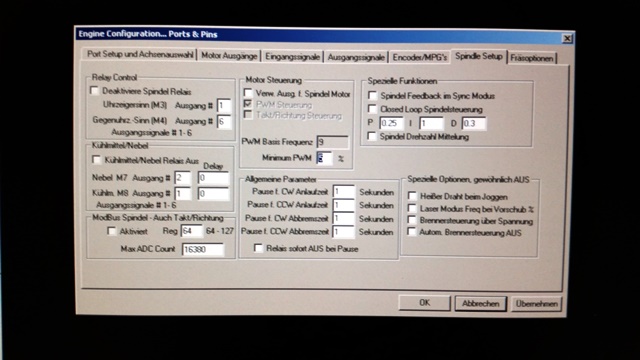Apply settings with Übernehmen button
This screenshot has height=360, width=640.
coord(536,304)
